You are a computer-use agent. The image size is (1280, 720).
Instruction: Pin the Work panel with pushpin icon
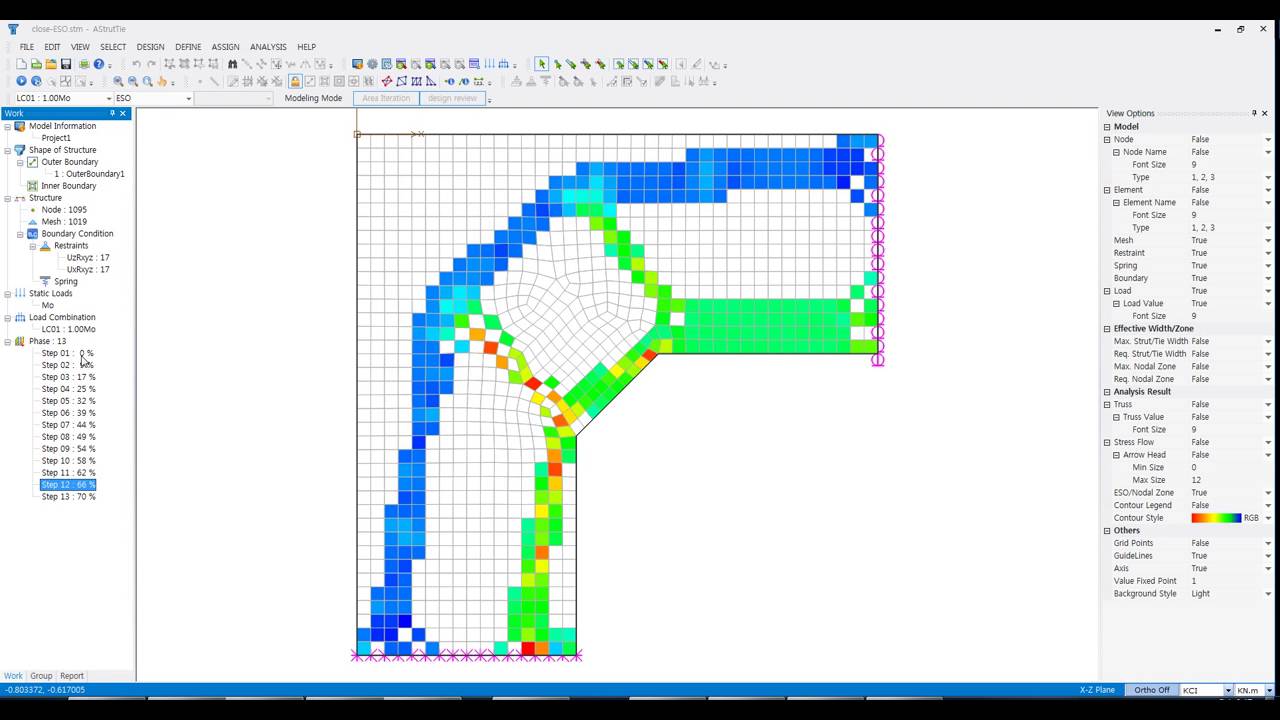tap(112, 113)
